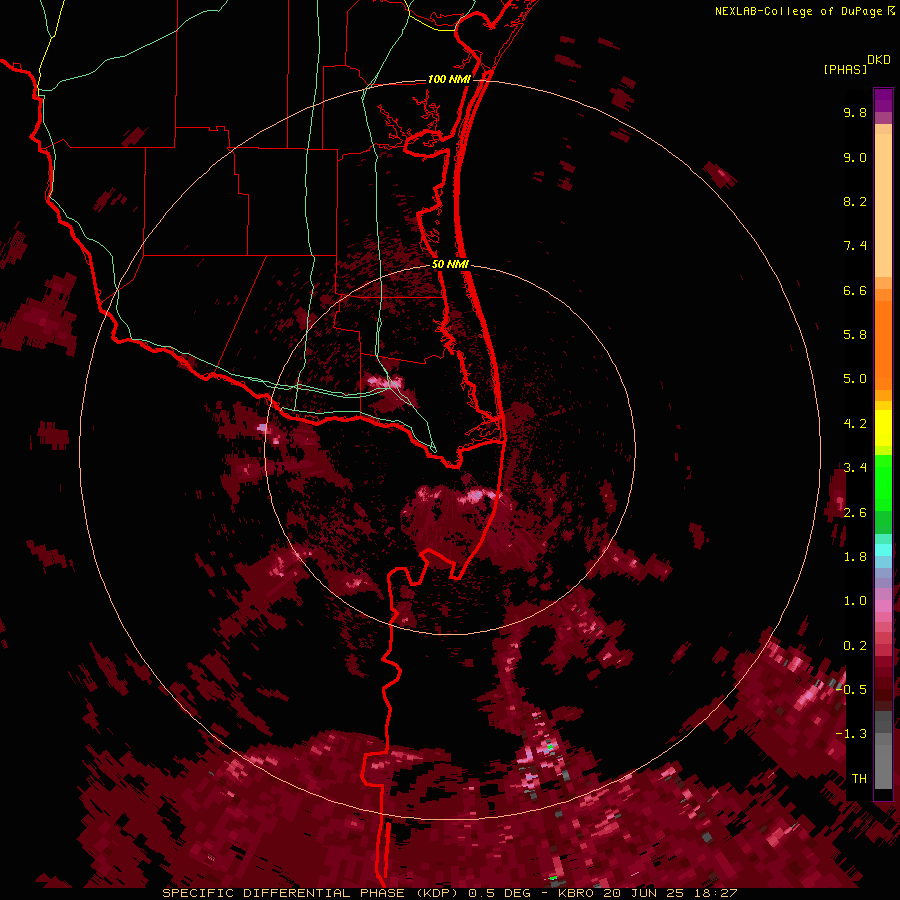
Task: Select the 0.2 scale label
Action: pyautogui.click(x=855, y=646)
